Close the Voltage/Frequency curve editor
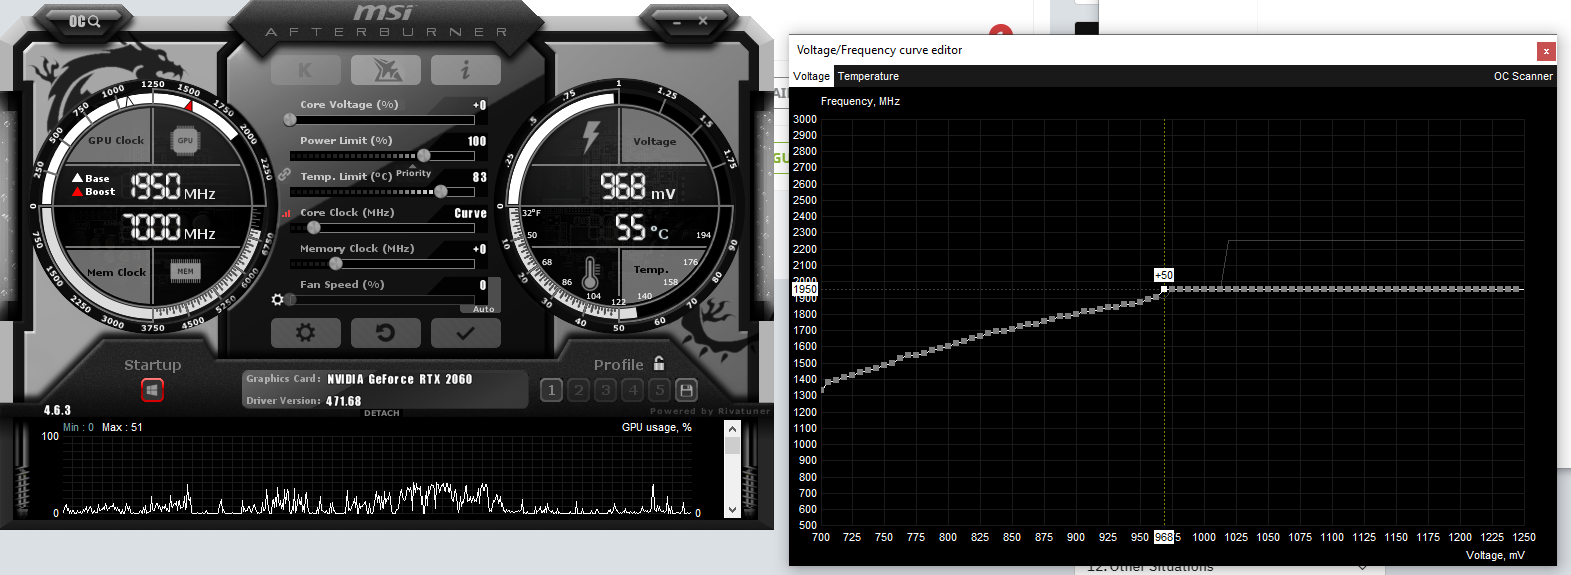Screen dimensions: 1571x575 point(1546,50)
